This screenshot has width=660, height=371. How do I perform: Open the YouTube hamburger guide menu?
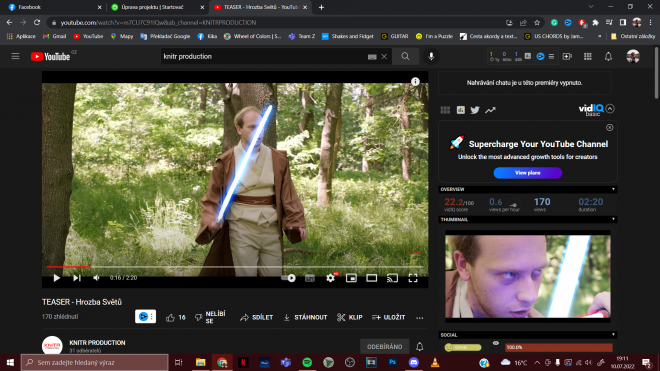click(16, 56)
